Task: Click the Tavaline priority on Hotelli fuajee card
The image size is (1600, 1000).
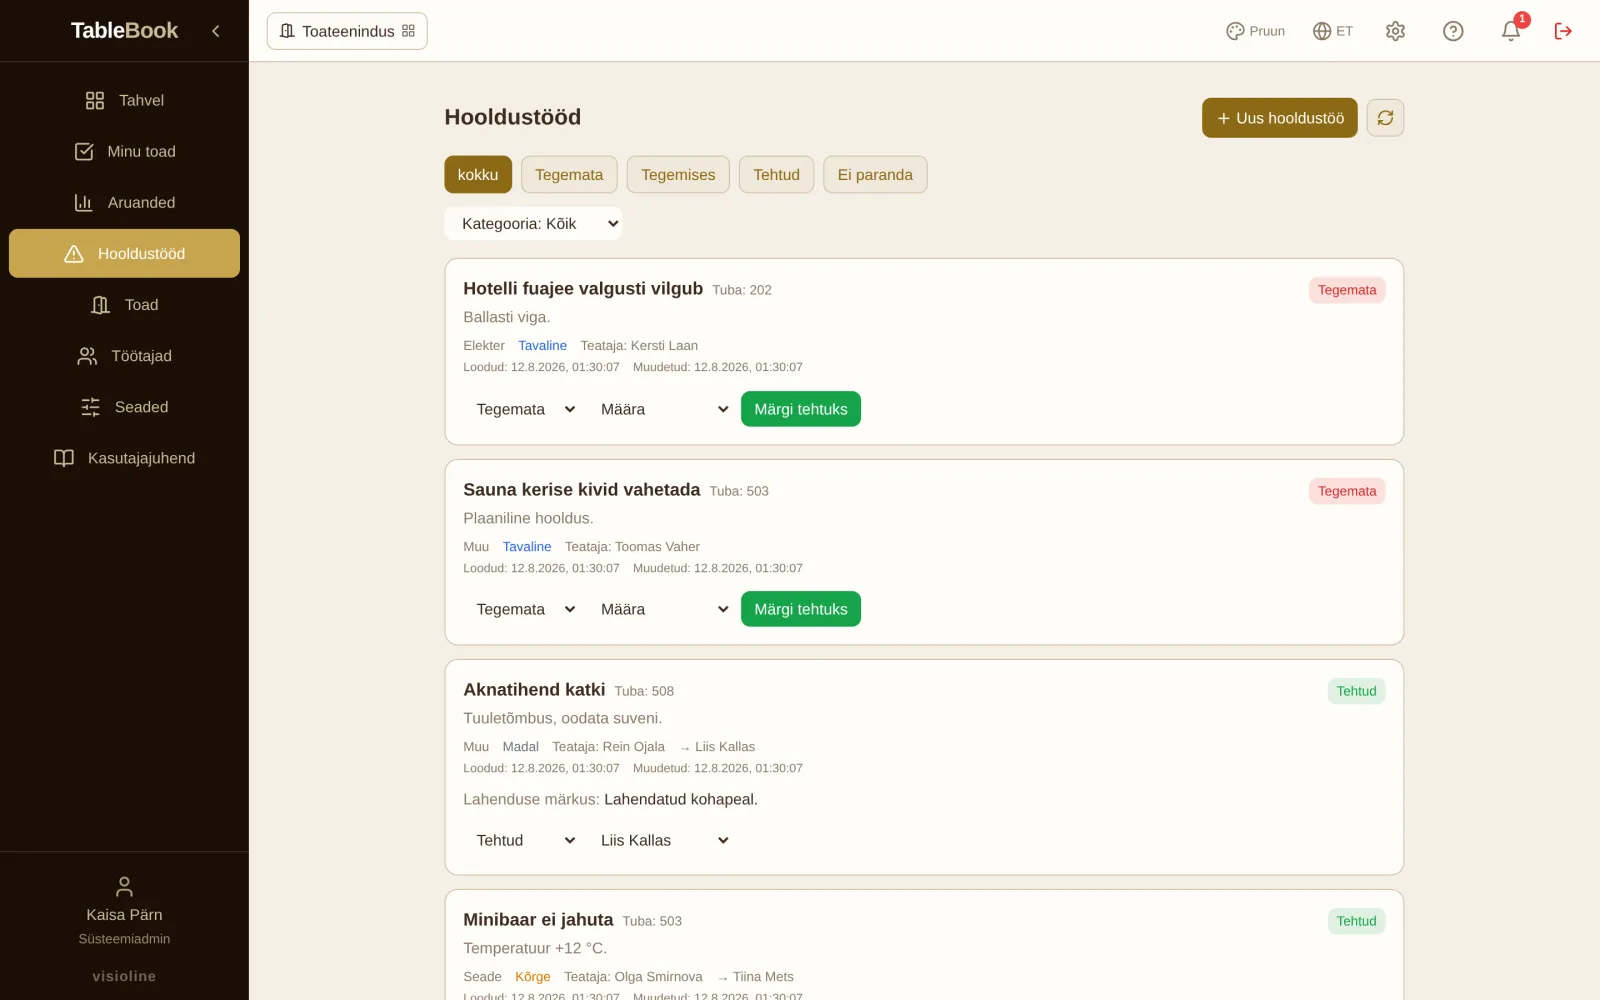Action: pos(542,346)
